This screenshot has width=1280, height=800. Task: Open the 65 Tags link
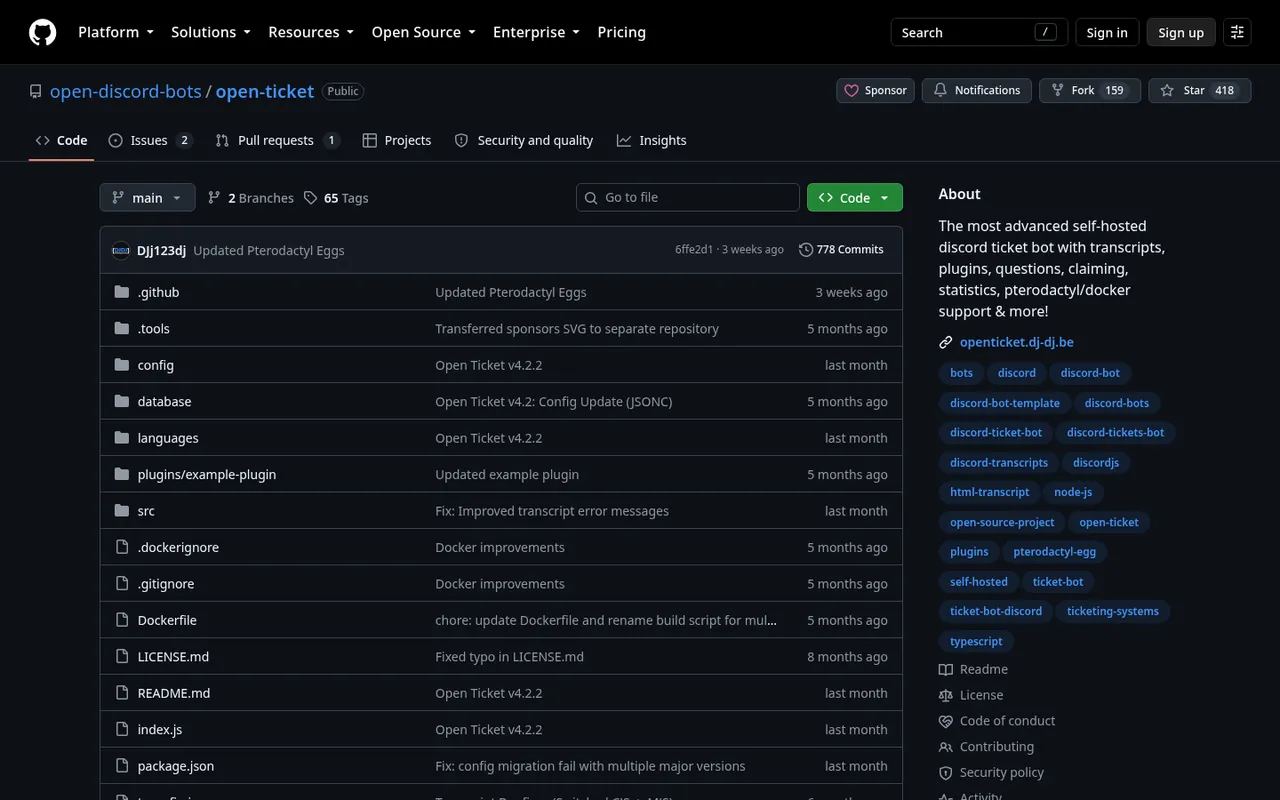(336, 198)
